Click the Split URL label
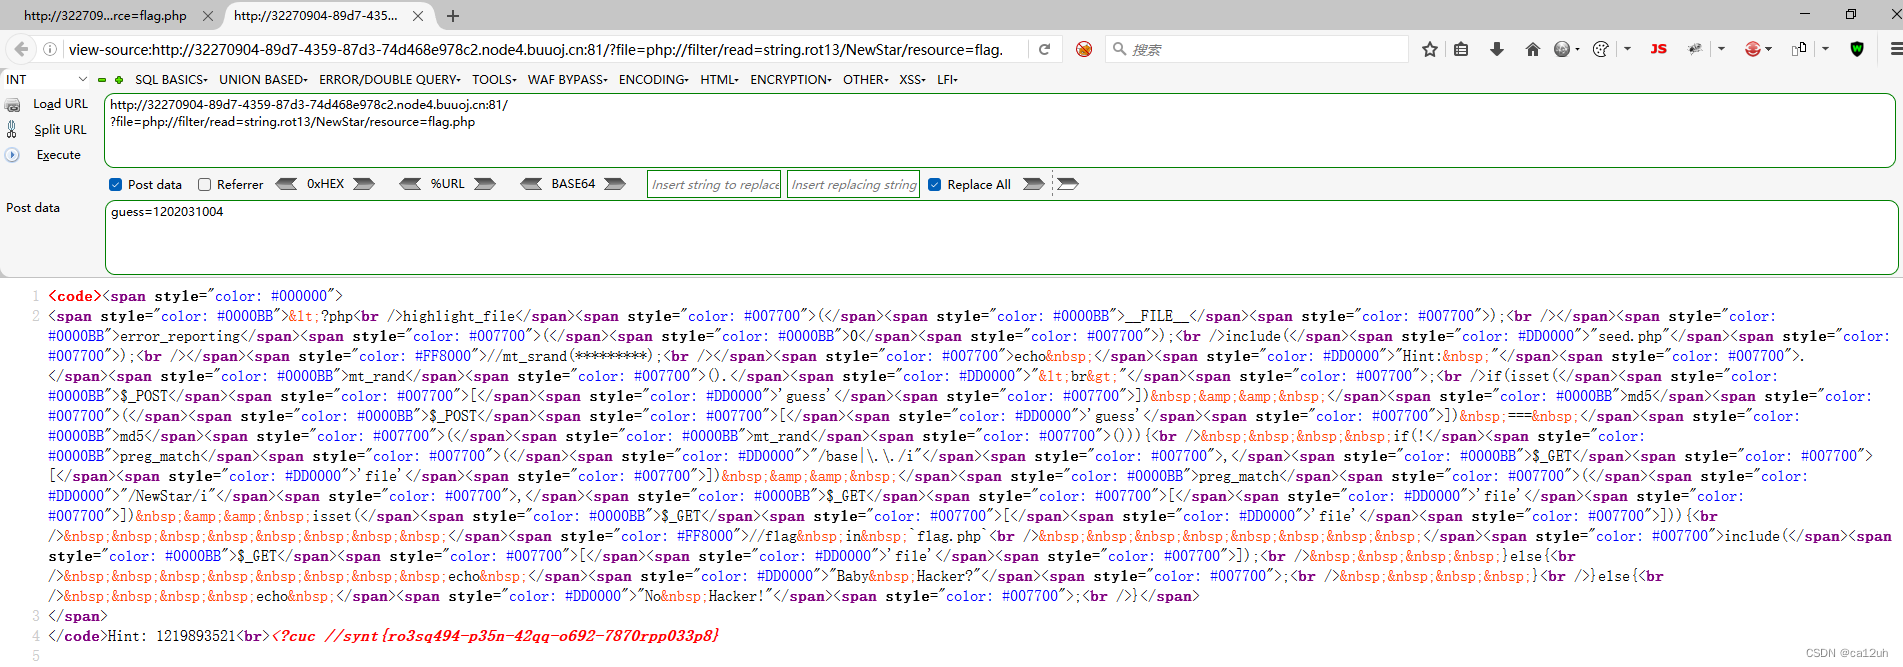This screenshot has width=1903, height=667. pyautogui.click(x=61, y=130)
